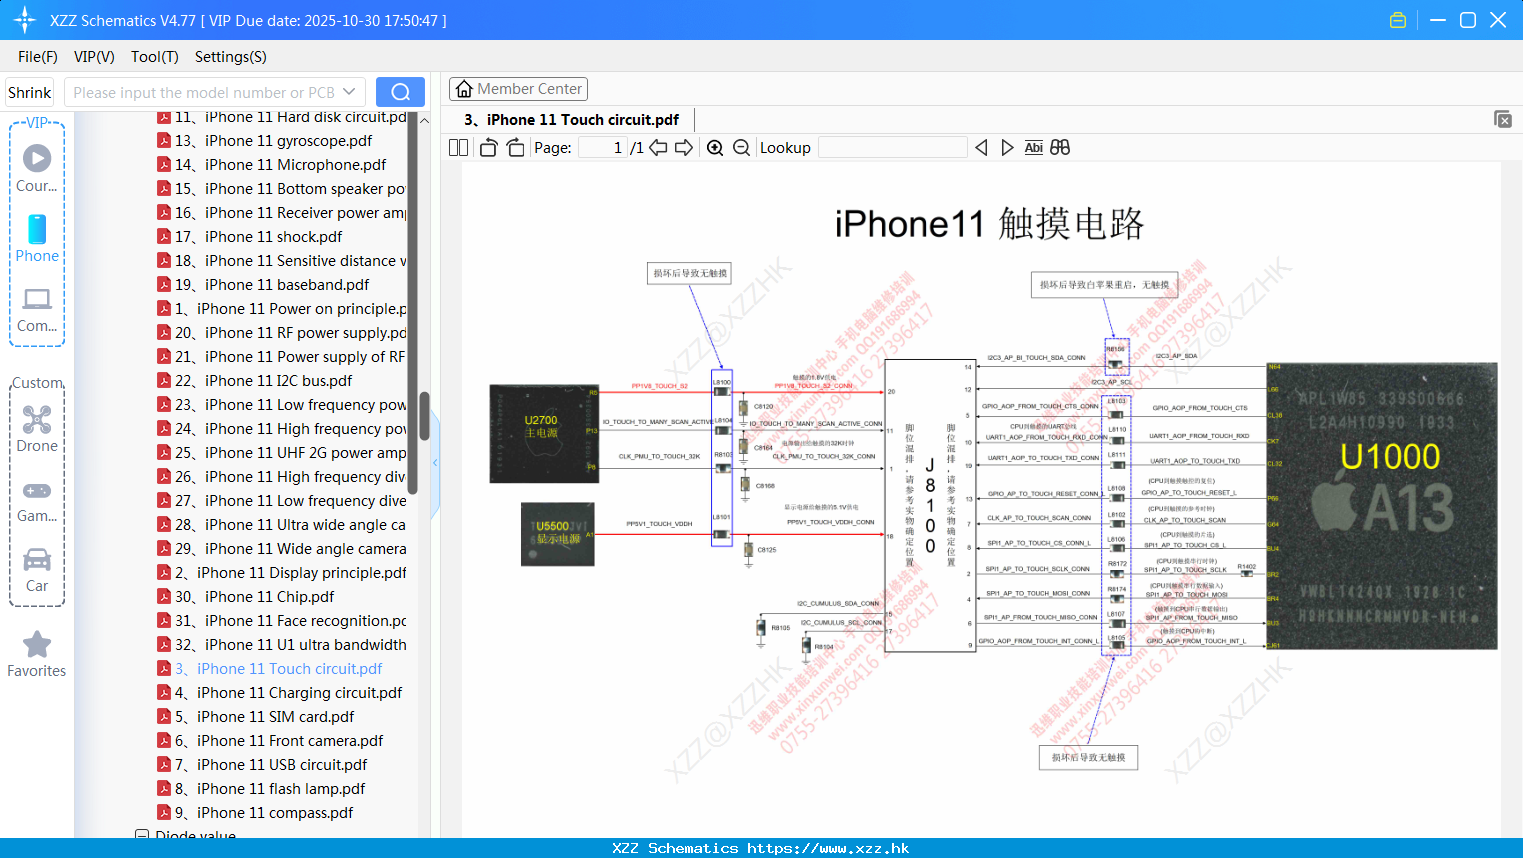Go to next page arrow
Screen dimensions: 1523x858
coord(684,148)
